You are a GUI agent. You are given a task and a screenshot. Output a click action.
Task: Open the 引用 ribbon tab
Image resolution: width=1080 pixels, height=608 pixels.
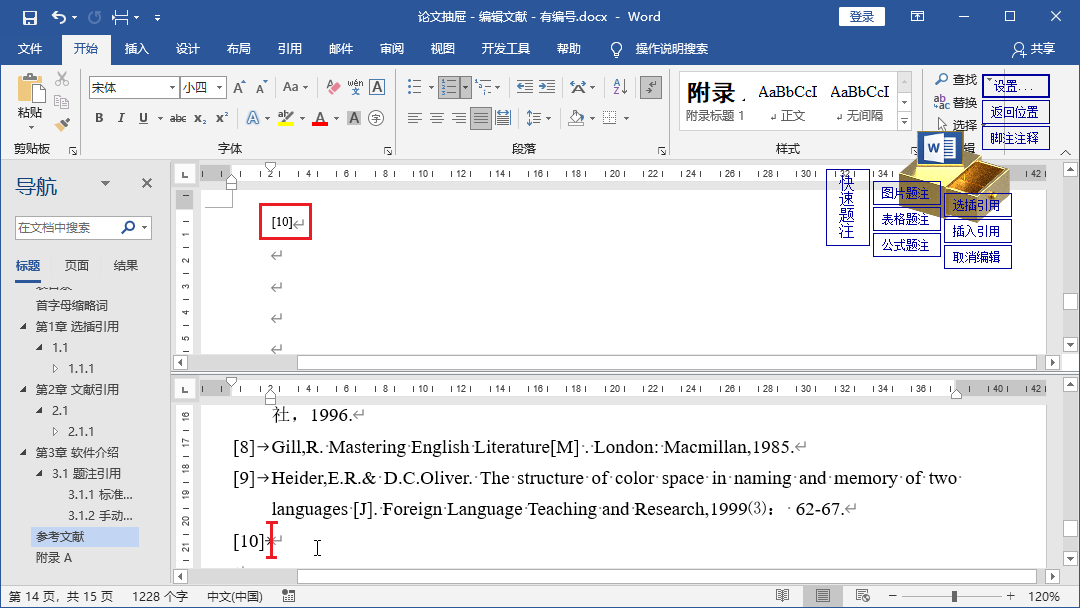[x=289, y=49]
